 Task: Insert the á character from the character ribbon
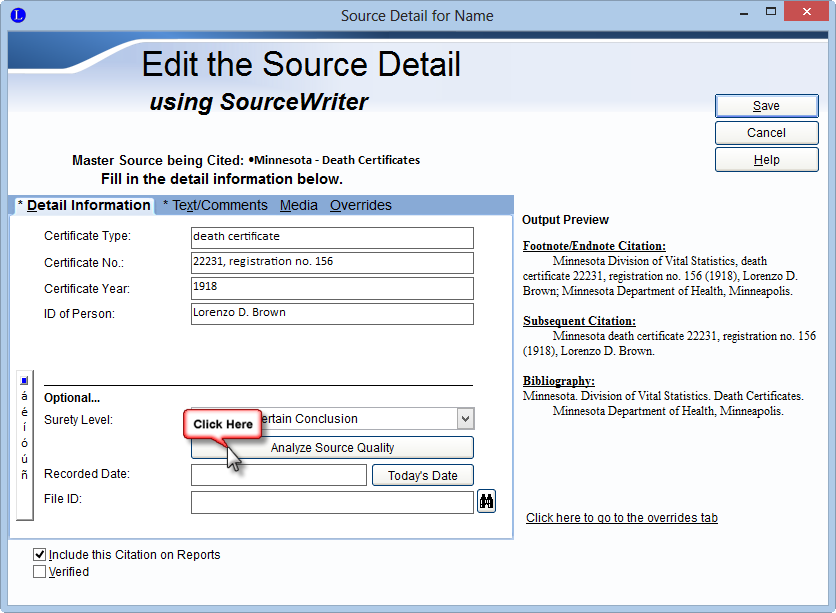pyautogui.click(x=24, y=396)
